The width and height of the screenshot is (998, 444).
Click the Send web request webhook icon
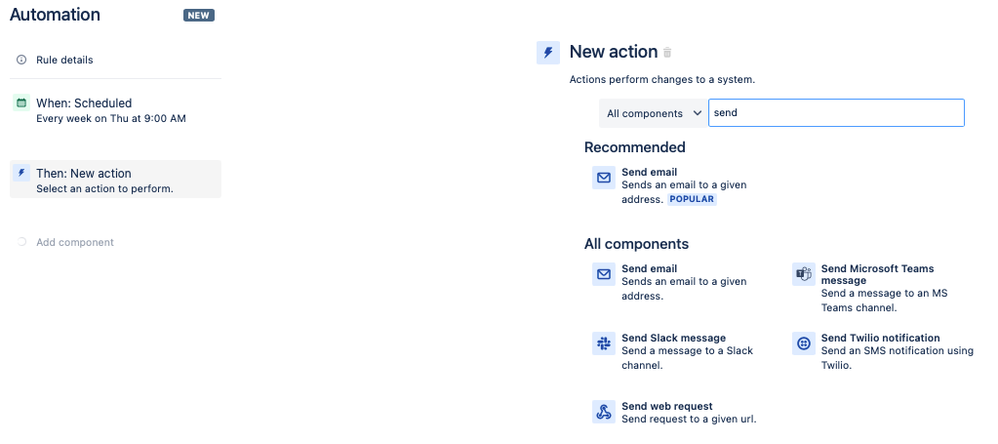pyautogui.click(x=603, y=412)
